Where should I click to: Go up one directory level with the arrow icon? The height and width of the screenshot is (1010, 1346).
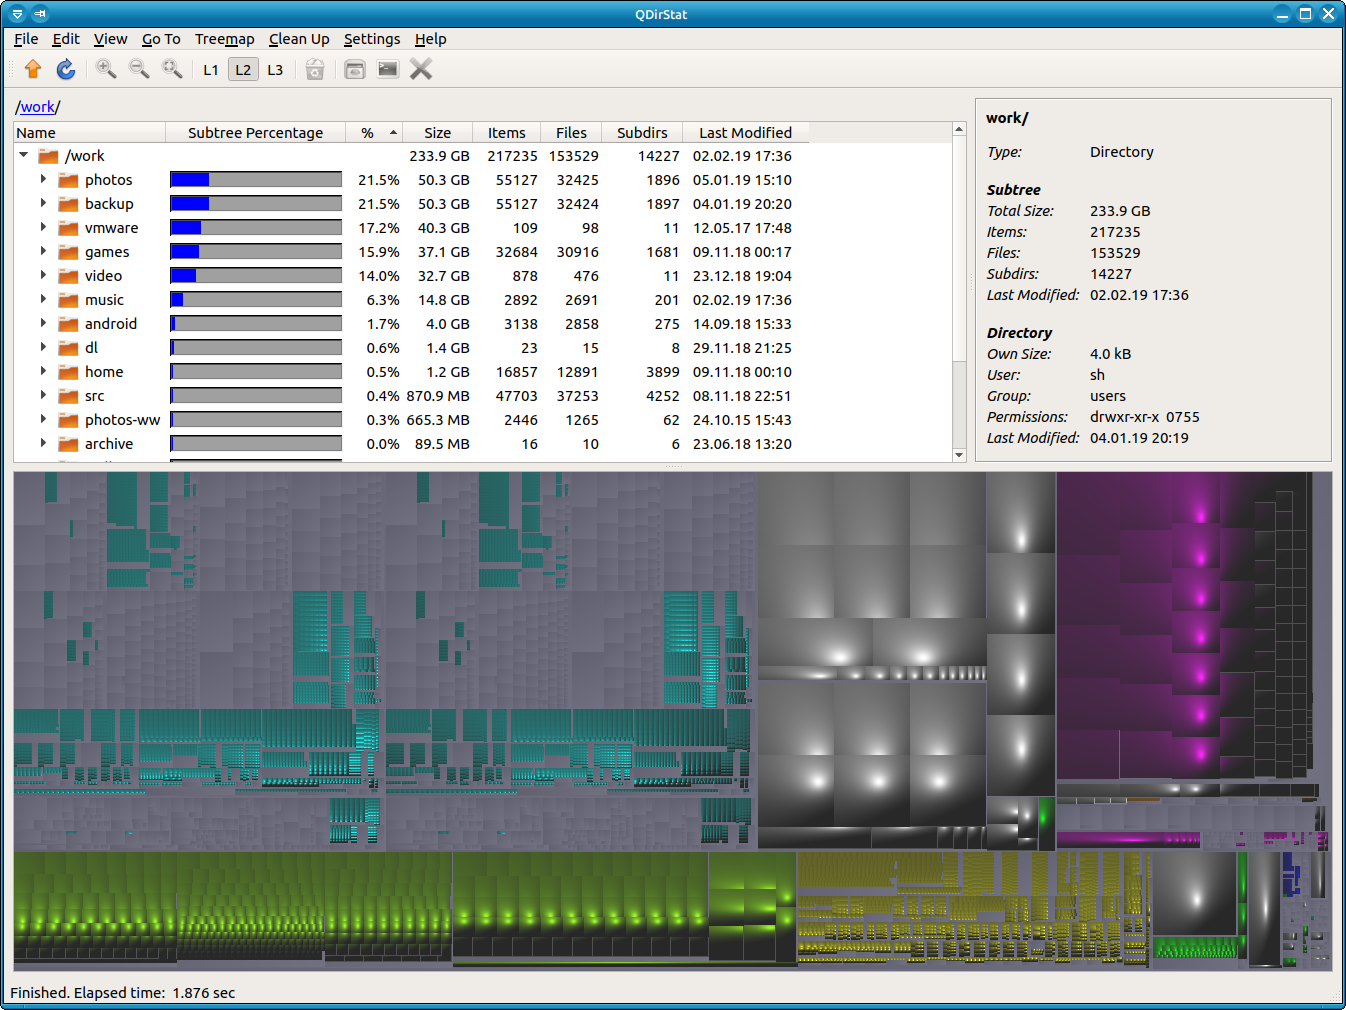(33, 69)
